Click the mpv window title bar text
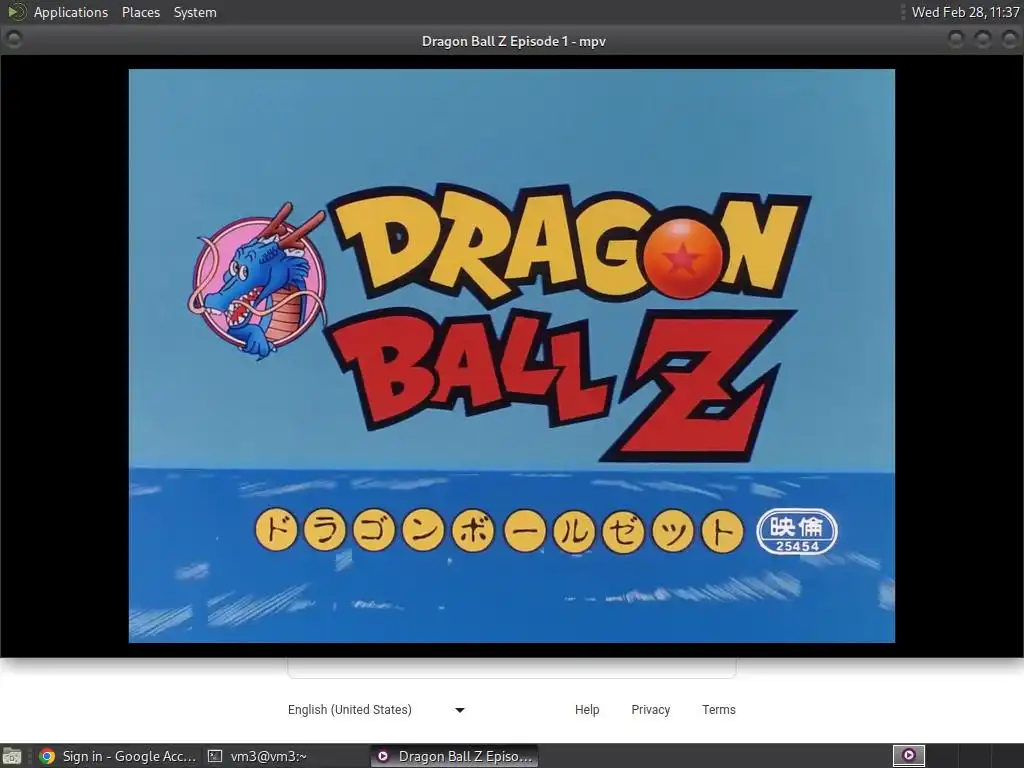1024x768 pixels. [x=513, y=41]
